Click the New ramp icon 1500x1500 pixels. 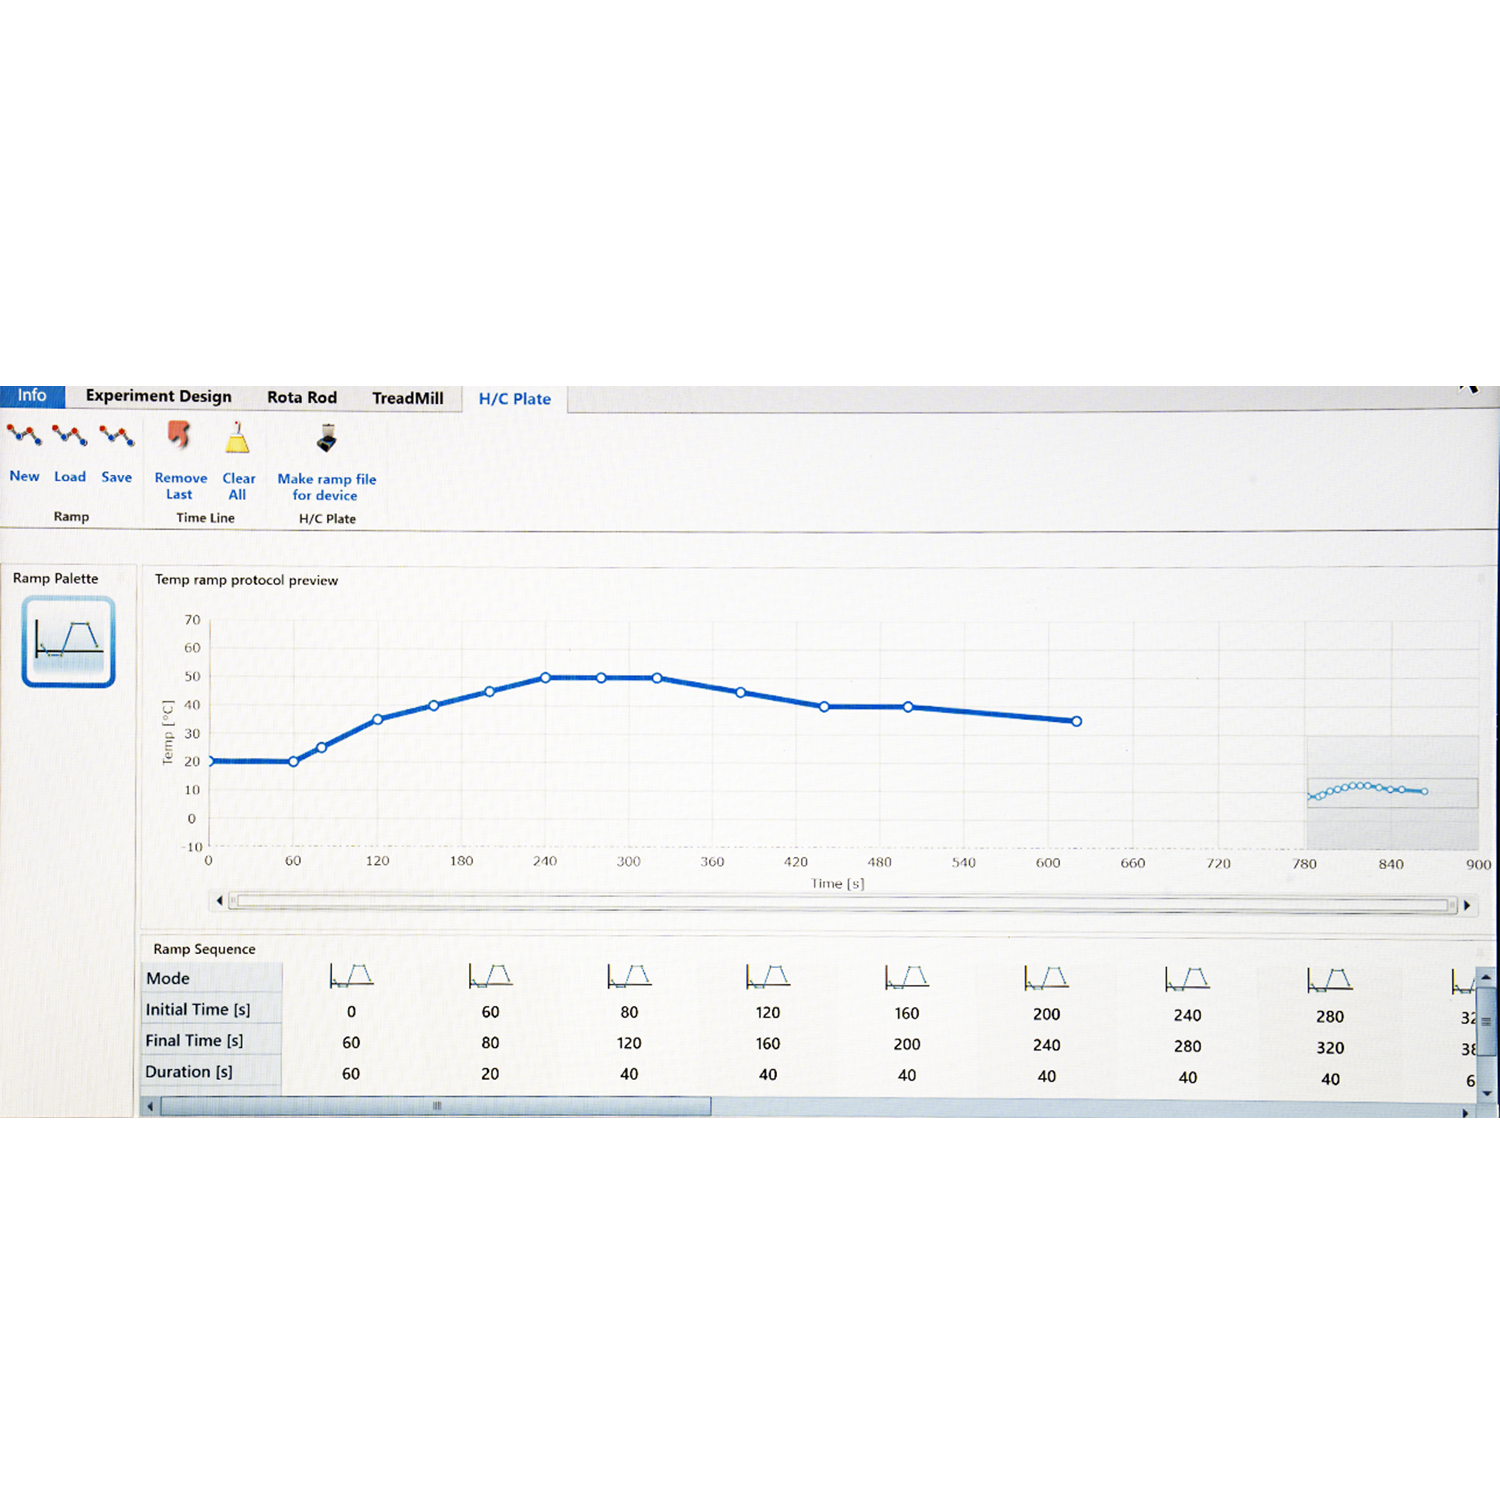tap(24, 438)
